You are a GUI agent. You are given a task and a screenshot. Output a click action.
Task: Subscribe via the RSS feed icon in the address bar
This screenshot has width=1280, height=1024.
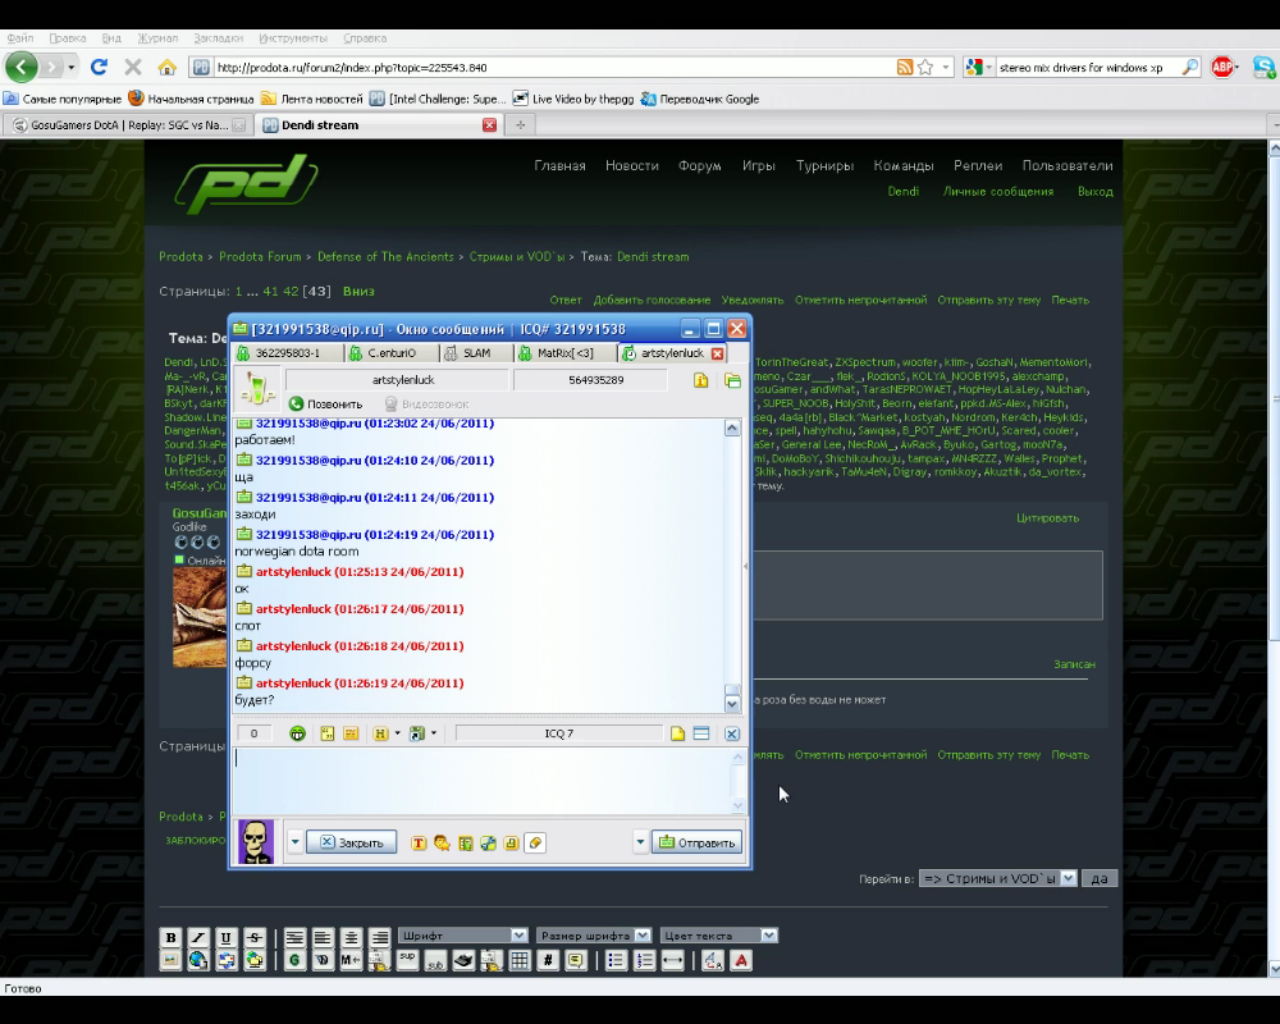905,67
